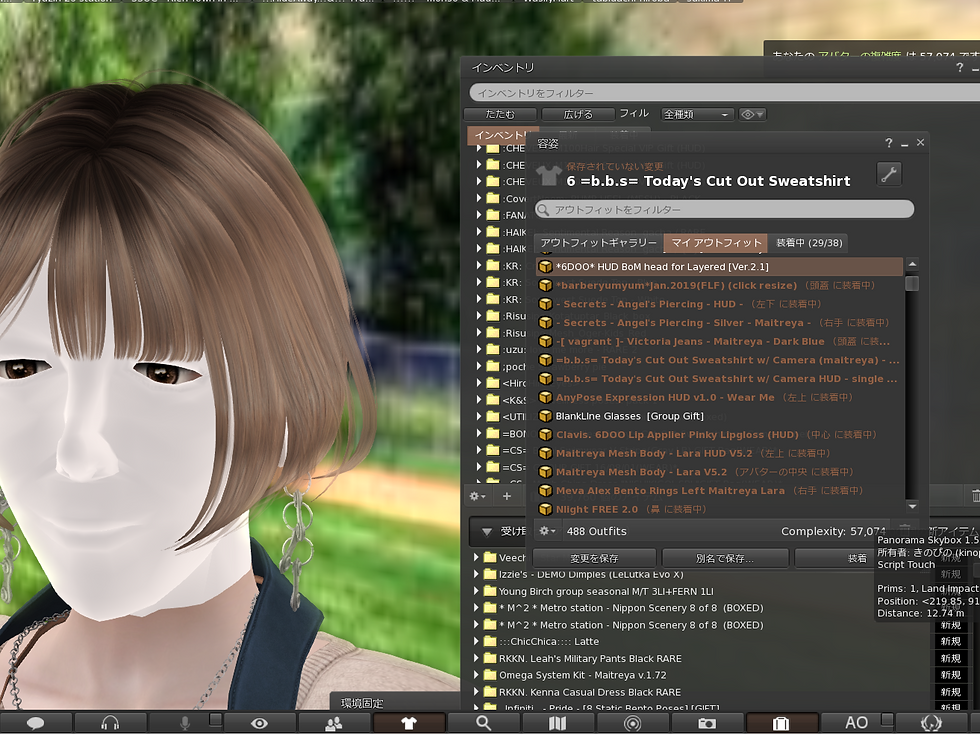Screen dimensions: 980x735
Task: Click the AO animation overrider button
Action: tap(856, 723)
